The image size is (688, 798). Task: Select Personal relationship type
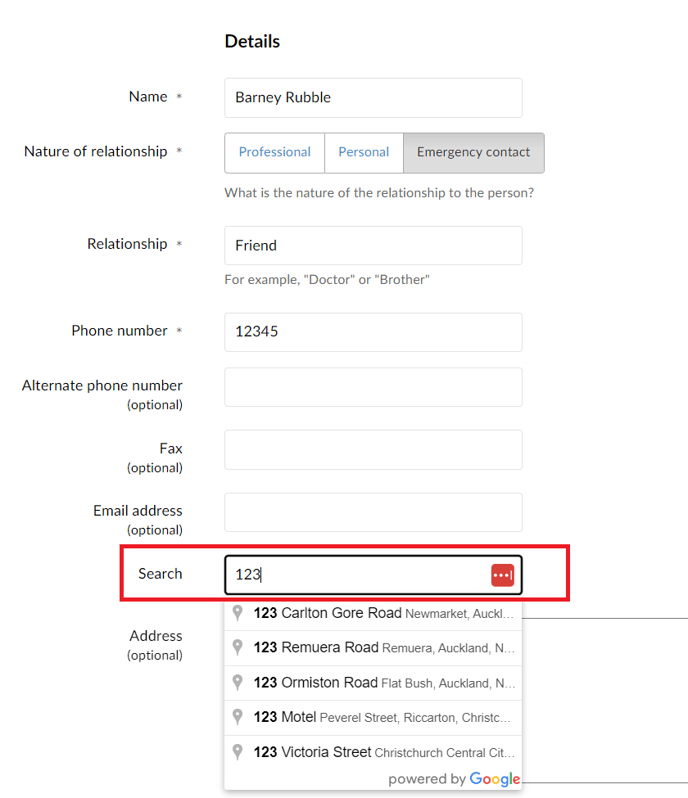[364, 153]
